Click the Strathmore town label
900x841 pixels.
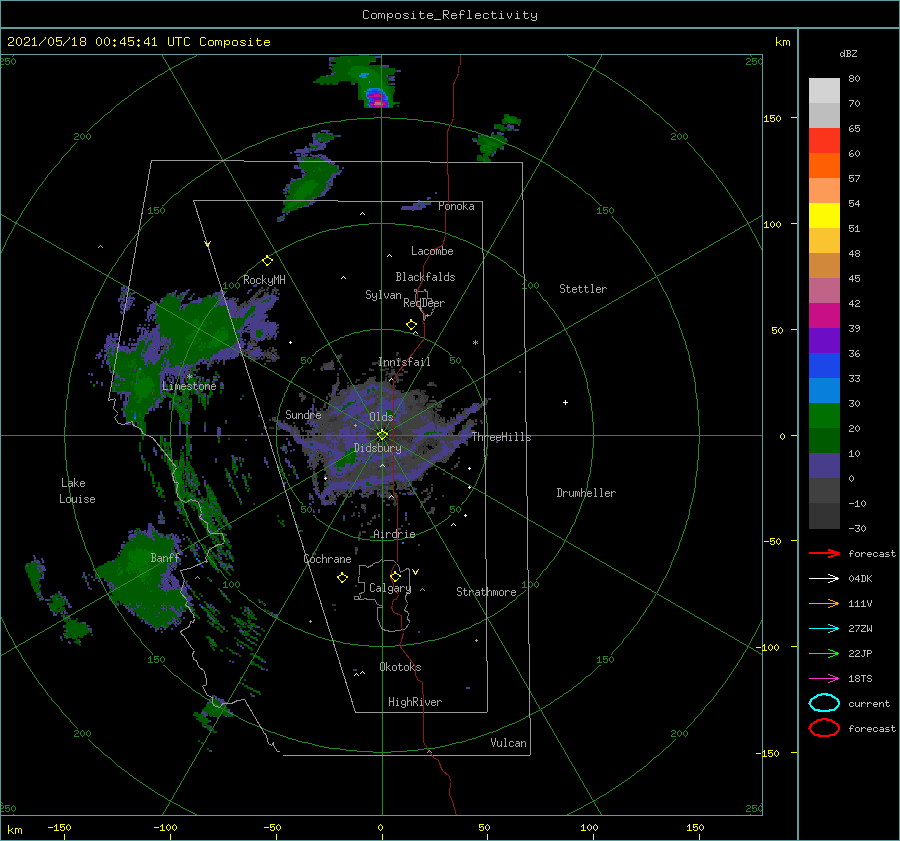(486, 592)
